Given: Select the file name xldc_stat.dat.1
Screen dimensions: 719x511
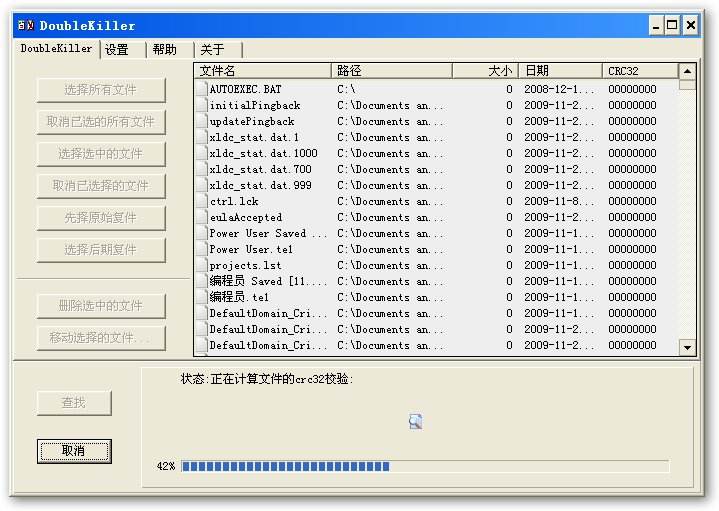Looking at the screenshot, I should tap(254, 137).
